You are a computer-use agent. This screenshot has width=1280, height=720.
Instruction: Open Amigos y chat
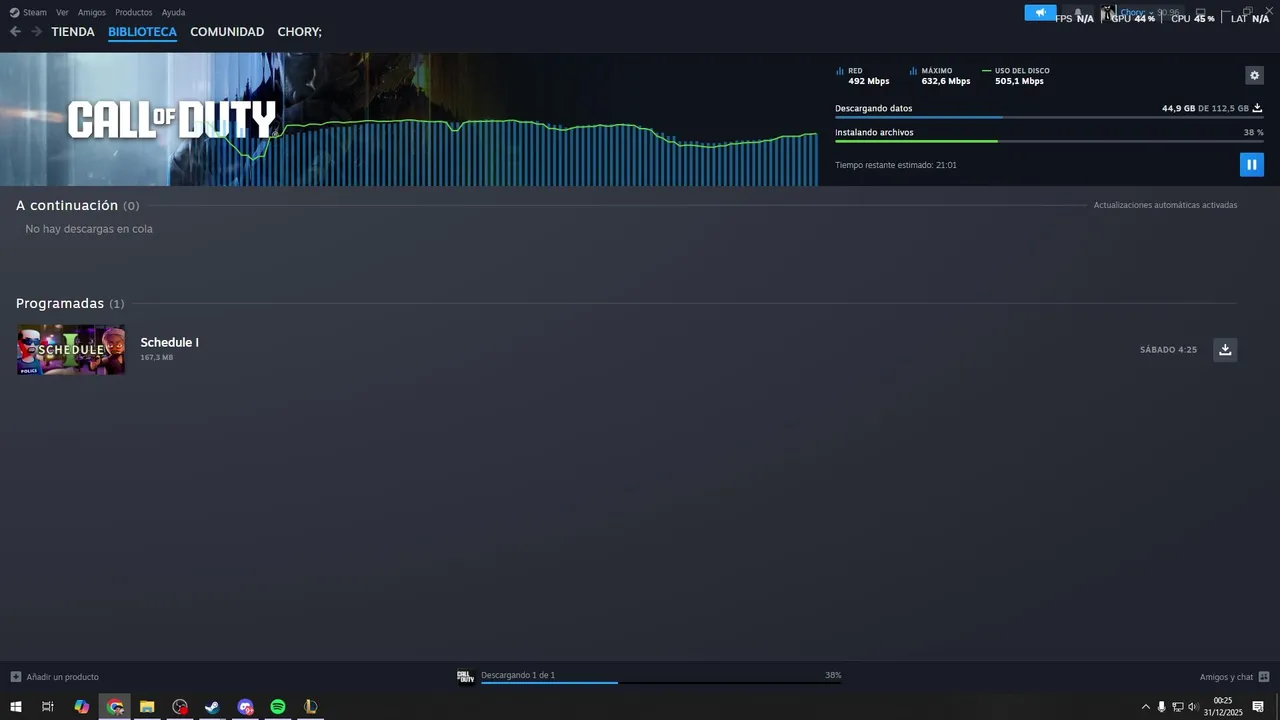coord(1226,677)
